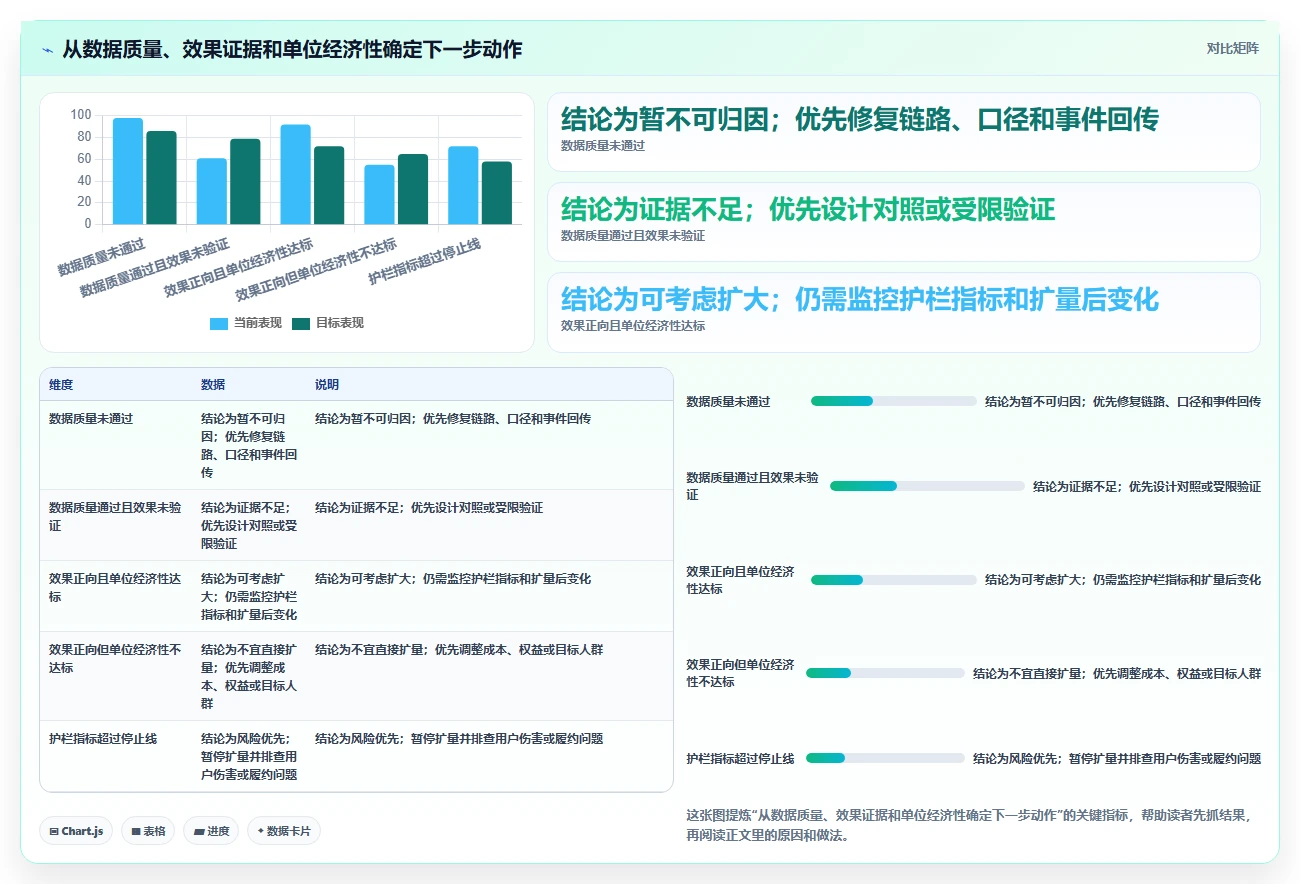Click the progress bar for 护栏指标超过停止线

tap(885, 758)
